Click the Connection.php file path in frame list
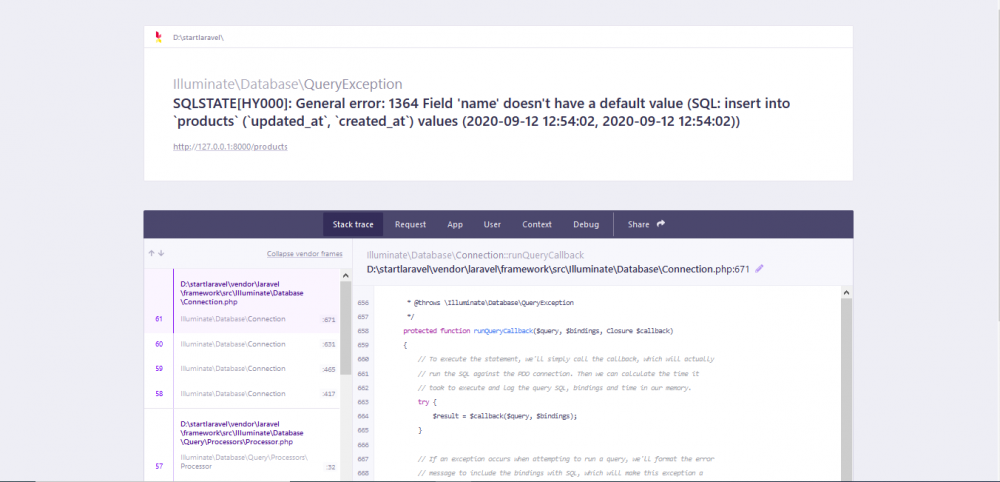This screenshot has height=482, width=1000. coord(242,293)
